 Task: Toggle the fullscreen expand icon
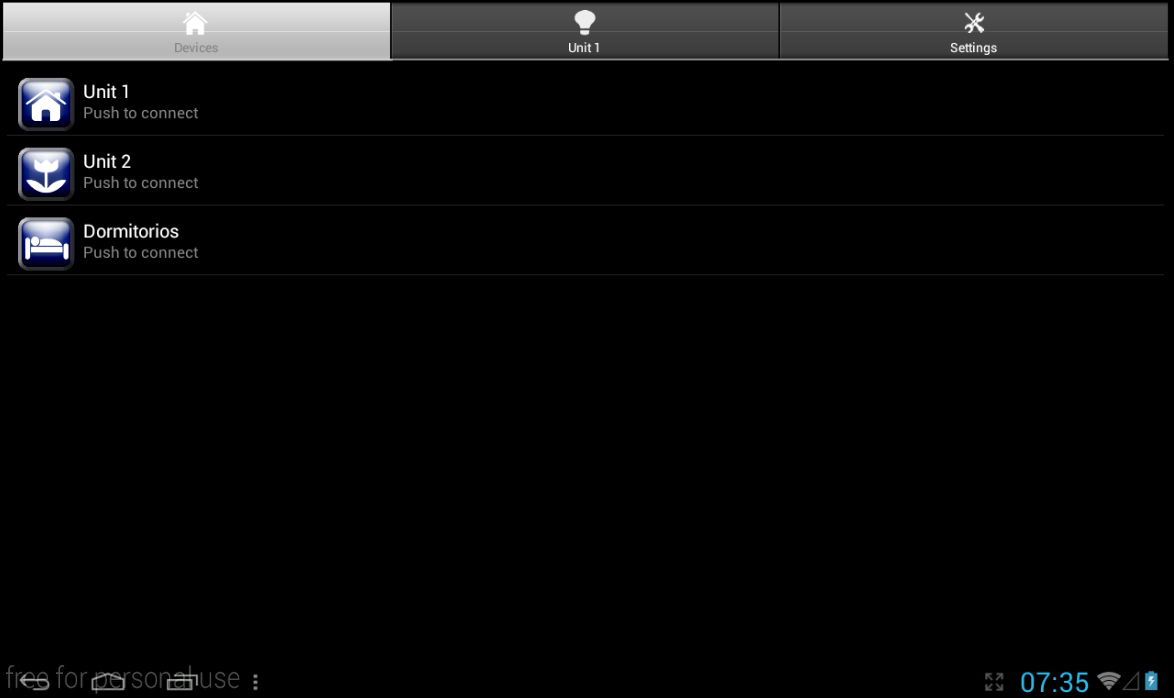[994, 682]
